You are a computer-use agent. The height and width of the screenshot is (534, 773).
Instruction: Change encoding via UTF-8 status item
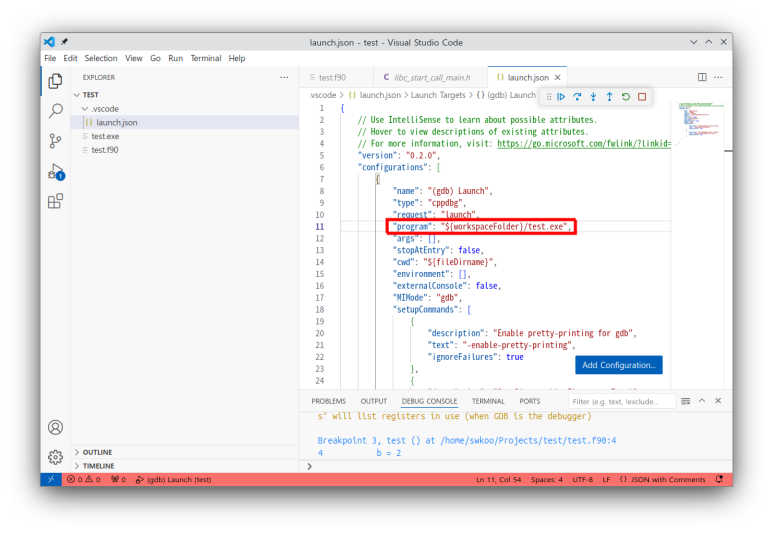[582, 479]
